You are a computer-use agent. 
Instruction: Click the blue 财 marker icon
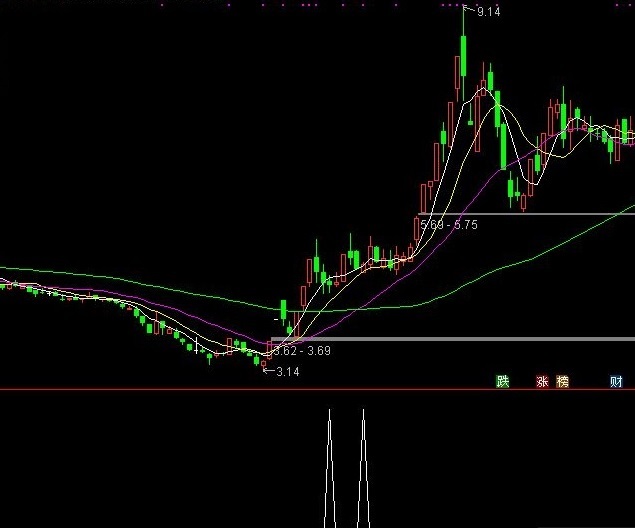(x=616, y=381)
